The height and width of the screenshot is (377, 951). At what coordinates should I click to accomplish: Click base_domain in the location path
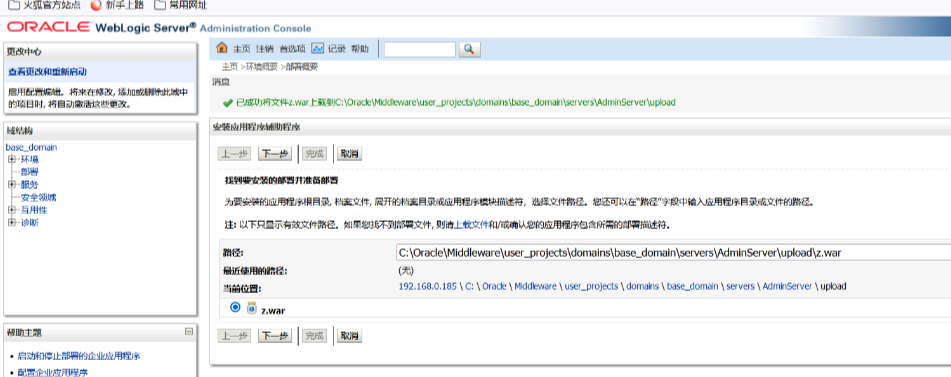tap(693, 286)
